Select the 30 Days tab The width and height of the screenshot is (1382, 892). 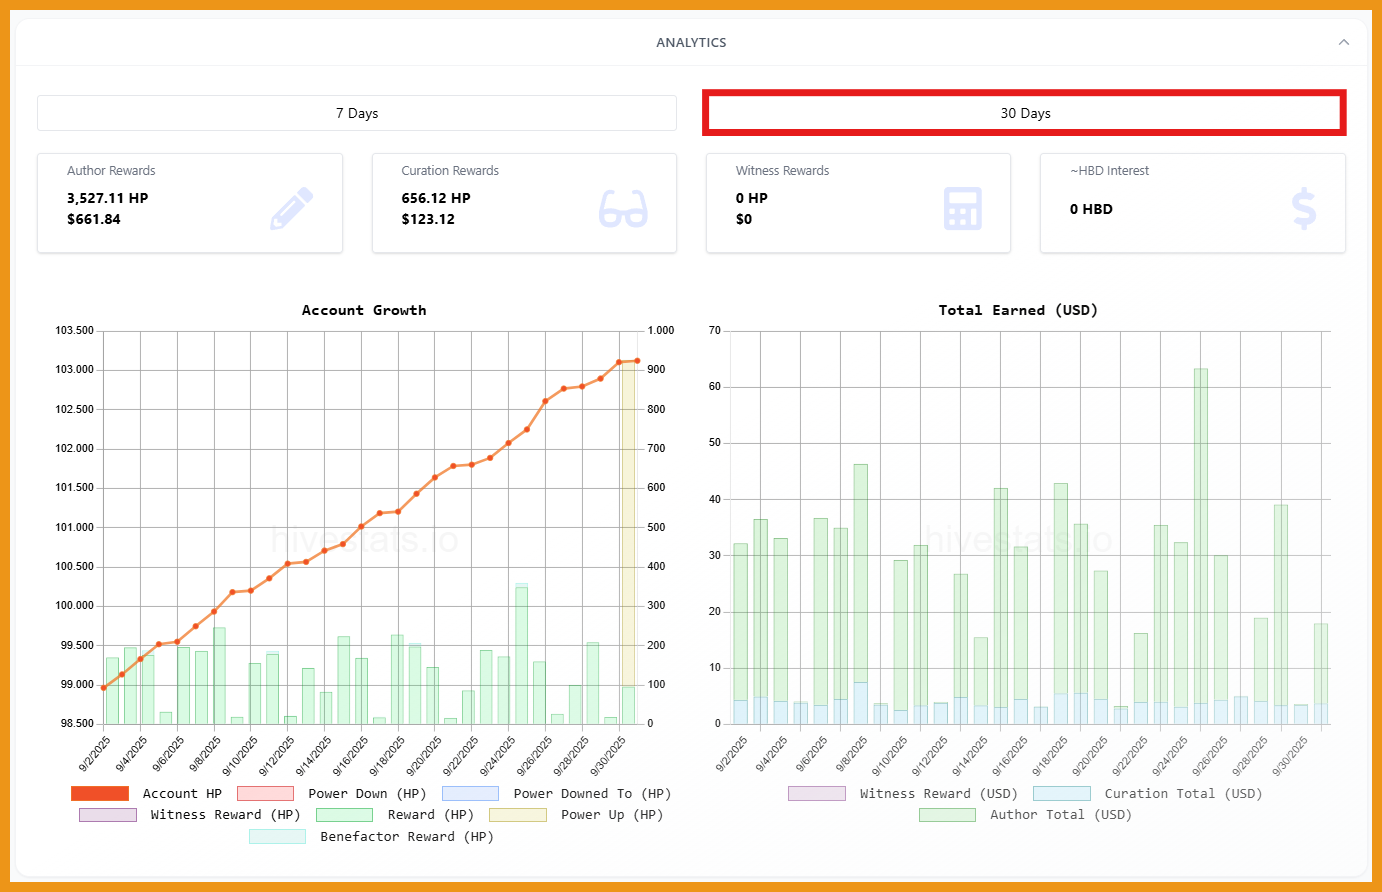point(1025,113)
